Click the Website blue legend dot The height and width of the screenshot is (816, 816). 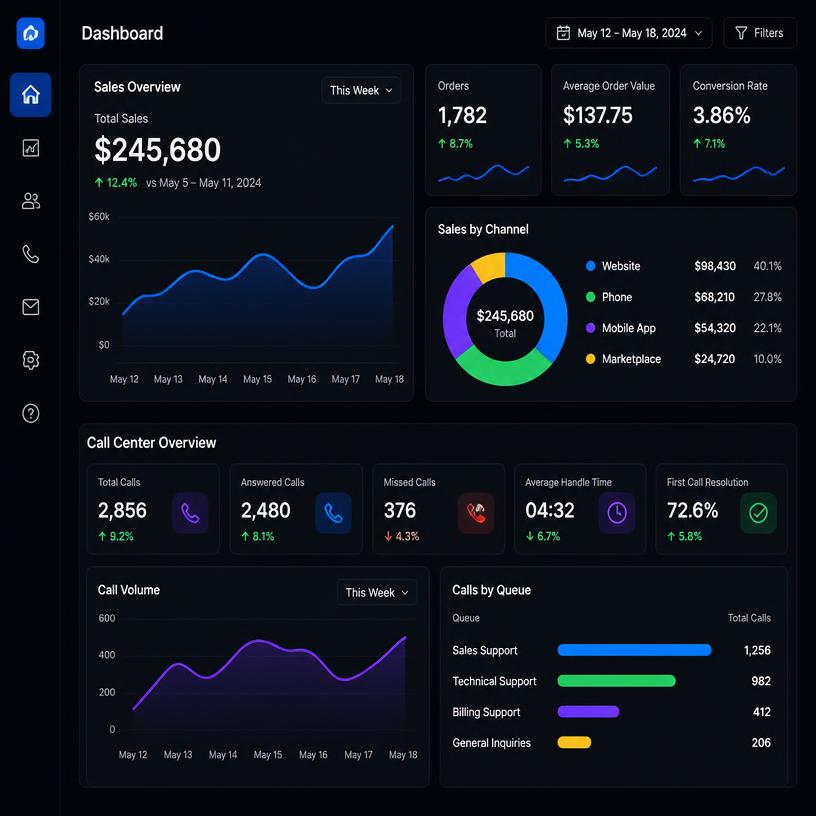[590, 266]
